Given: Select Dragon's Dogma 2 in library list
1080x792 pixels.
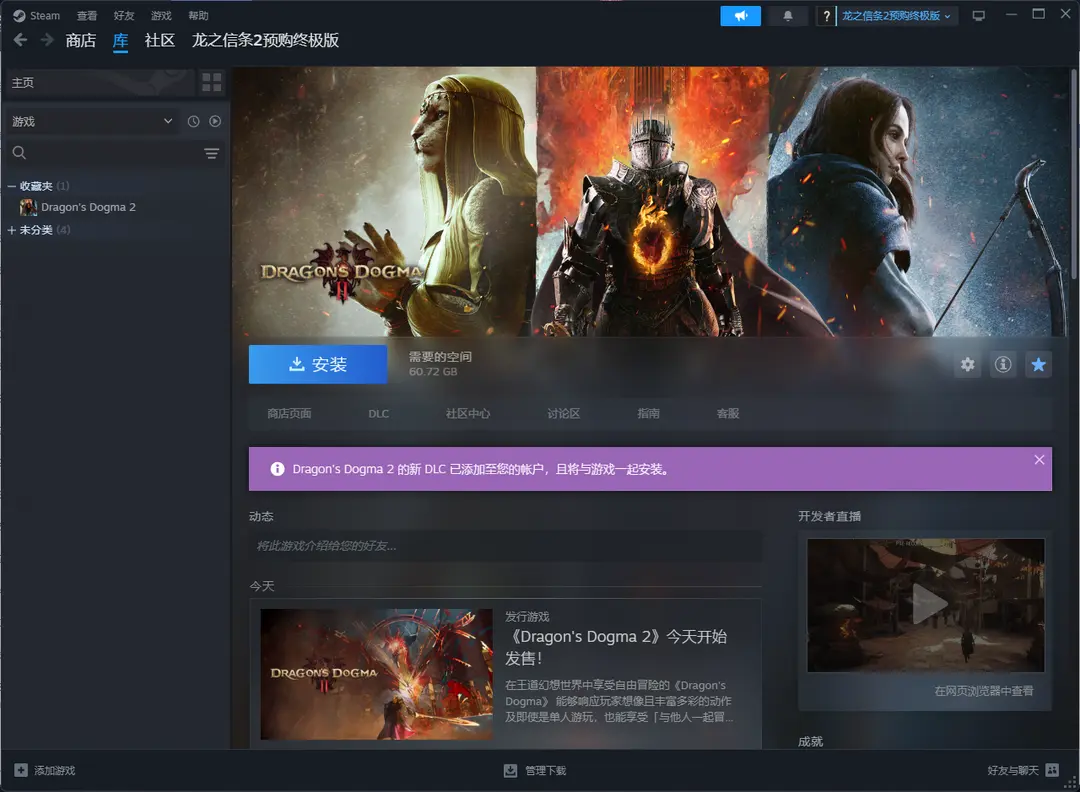Looking at the screenshot, I should pos(88,207).
